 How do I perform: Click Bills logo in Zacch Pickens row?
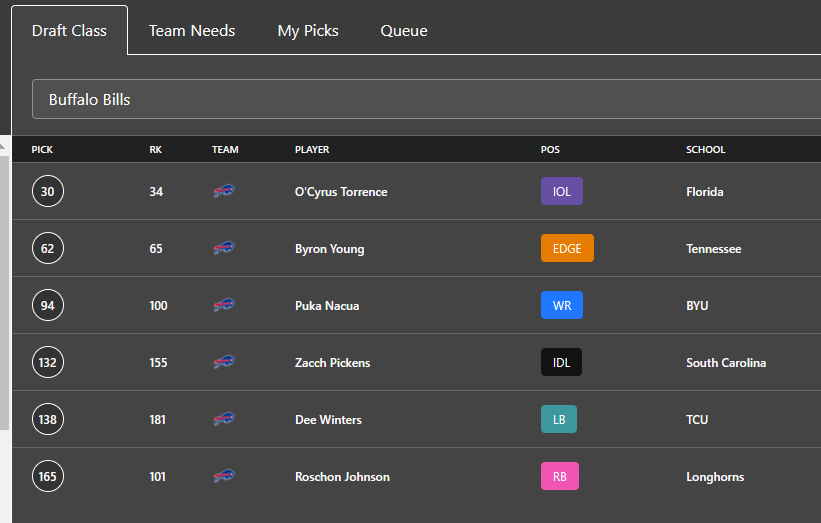pyautogui.click(x=224, y=362)
